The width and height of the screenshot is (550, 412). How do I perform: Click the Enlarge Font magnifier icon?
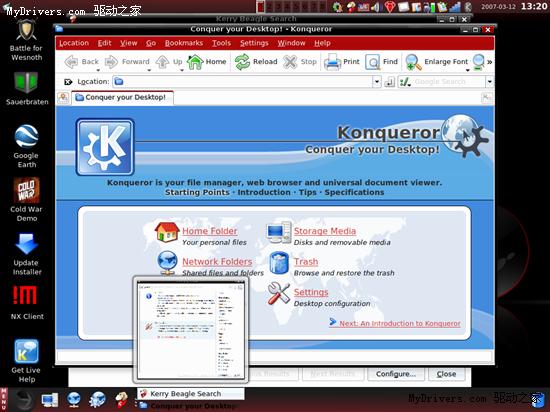[413, 62]
